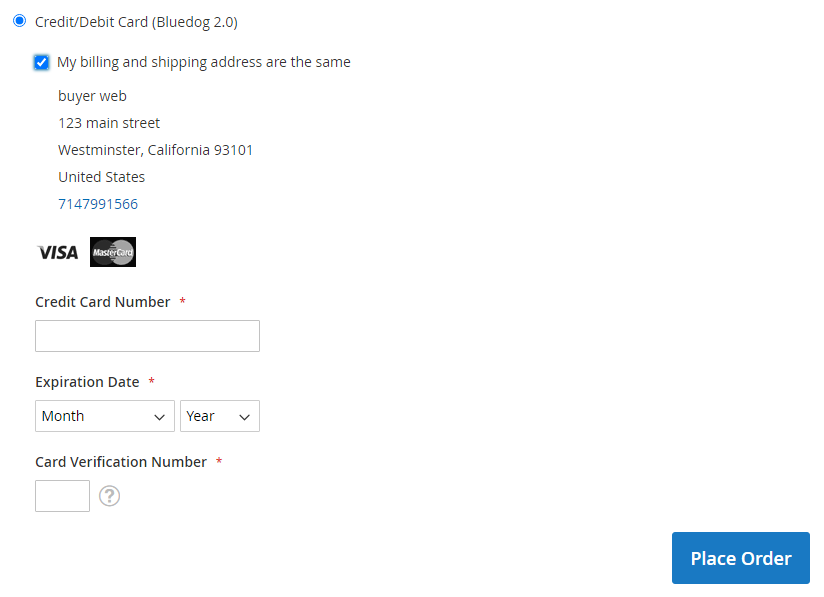This screenshot has width=824, height=597.
Task: Click the "Expiration Date" field label
Action: [87, 382]
